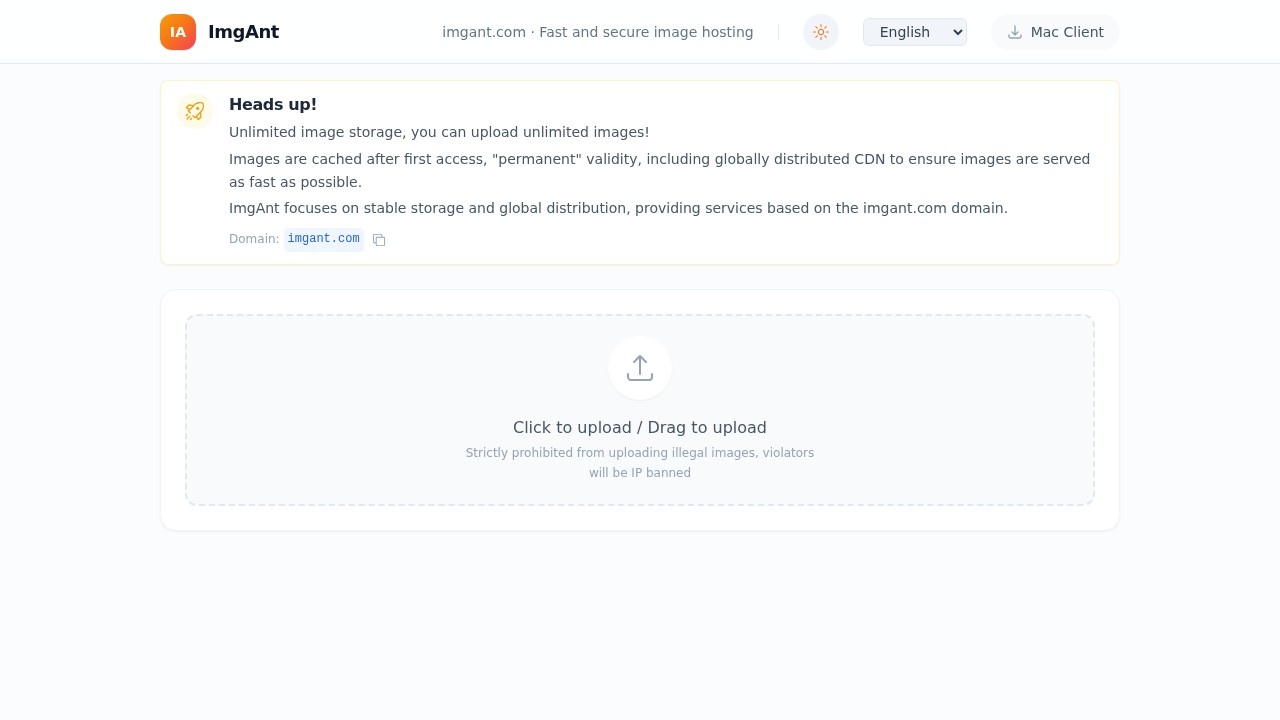The height and width of the screenshot is (720, 1280).
Task: Click the language selector chevron arrow
Action: point(958,32)
